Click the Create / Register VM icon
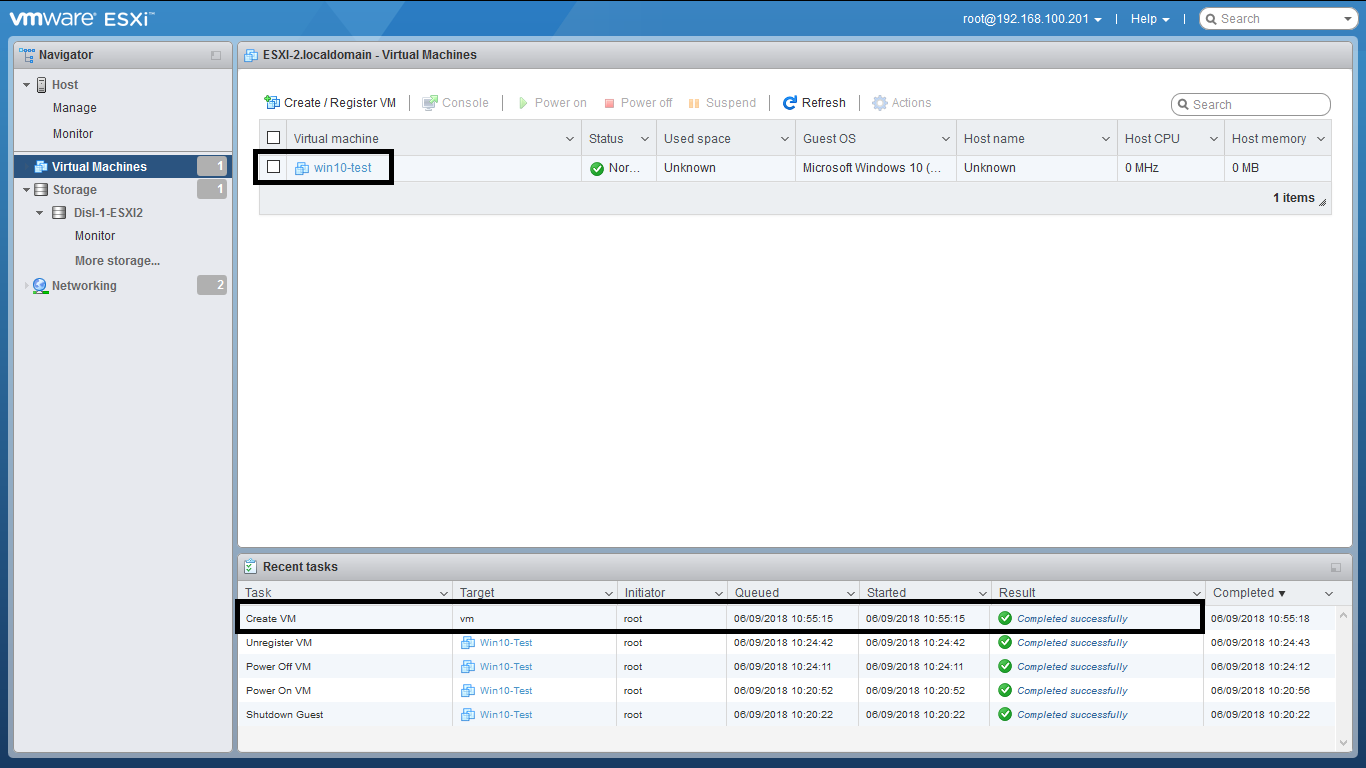 [272, 103]
